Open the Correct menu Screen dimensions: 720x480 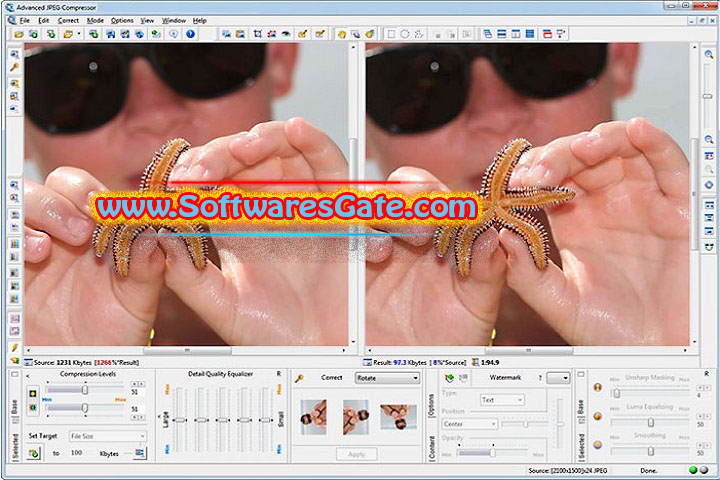pos(68,21)
